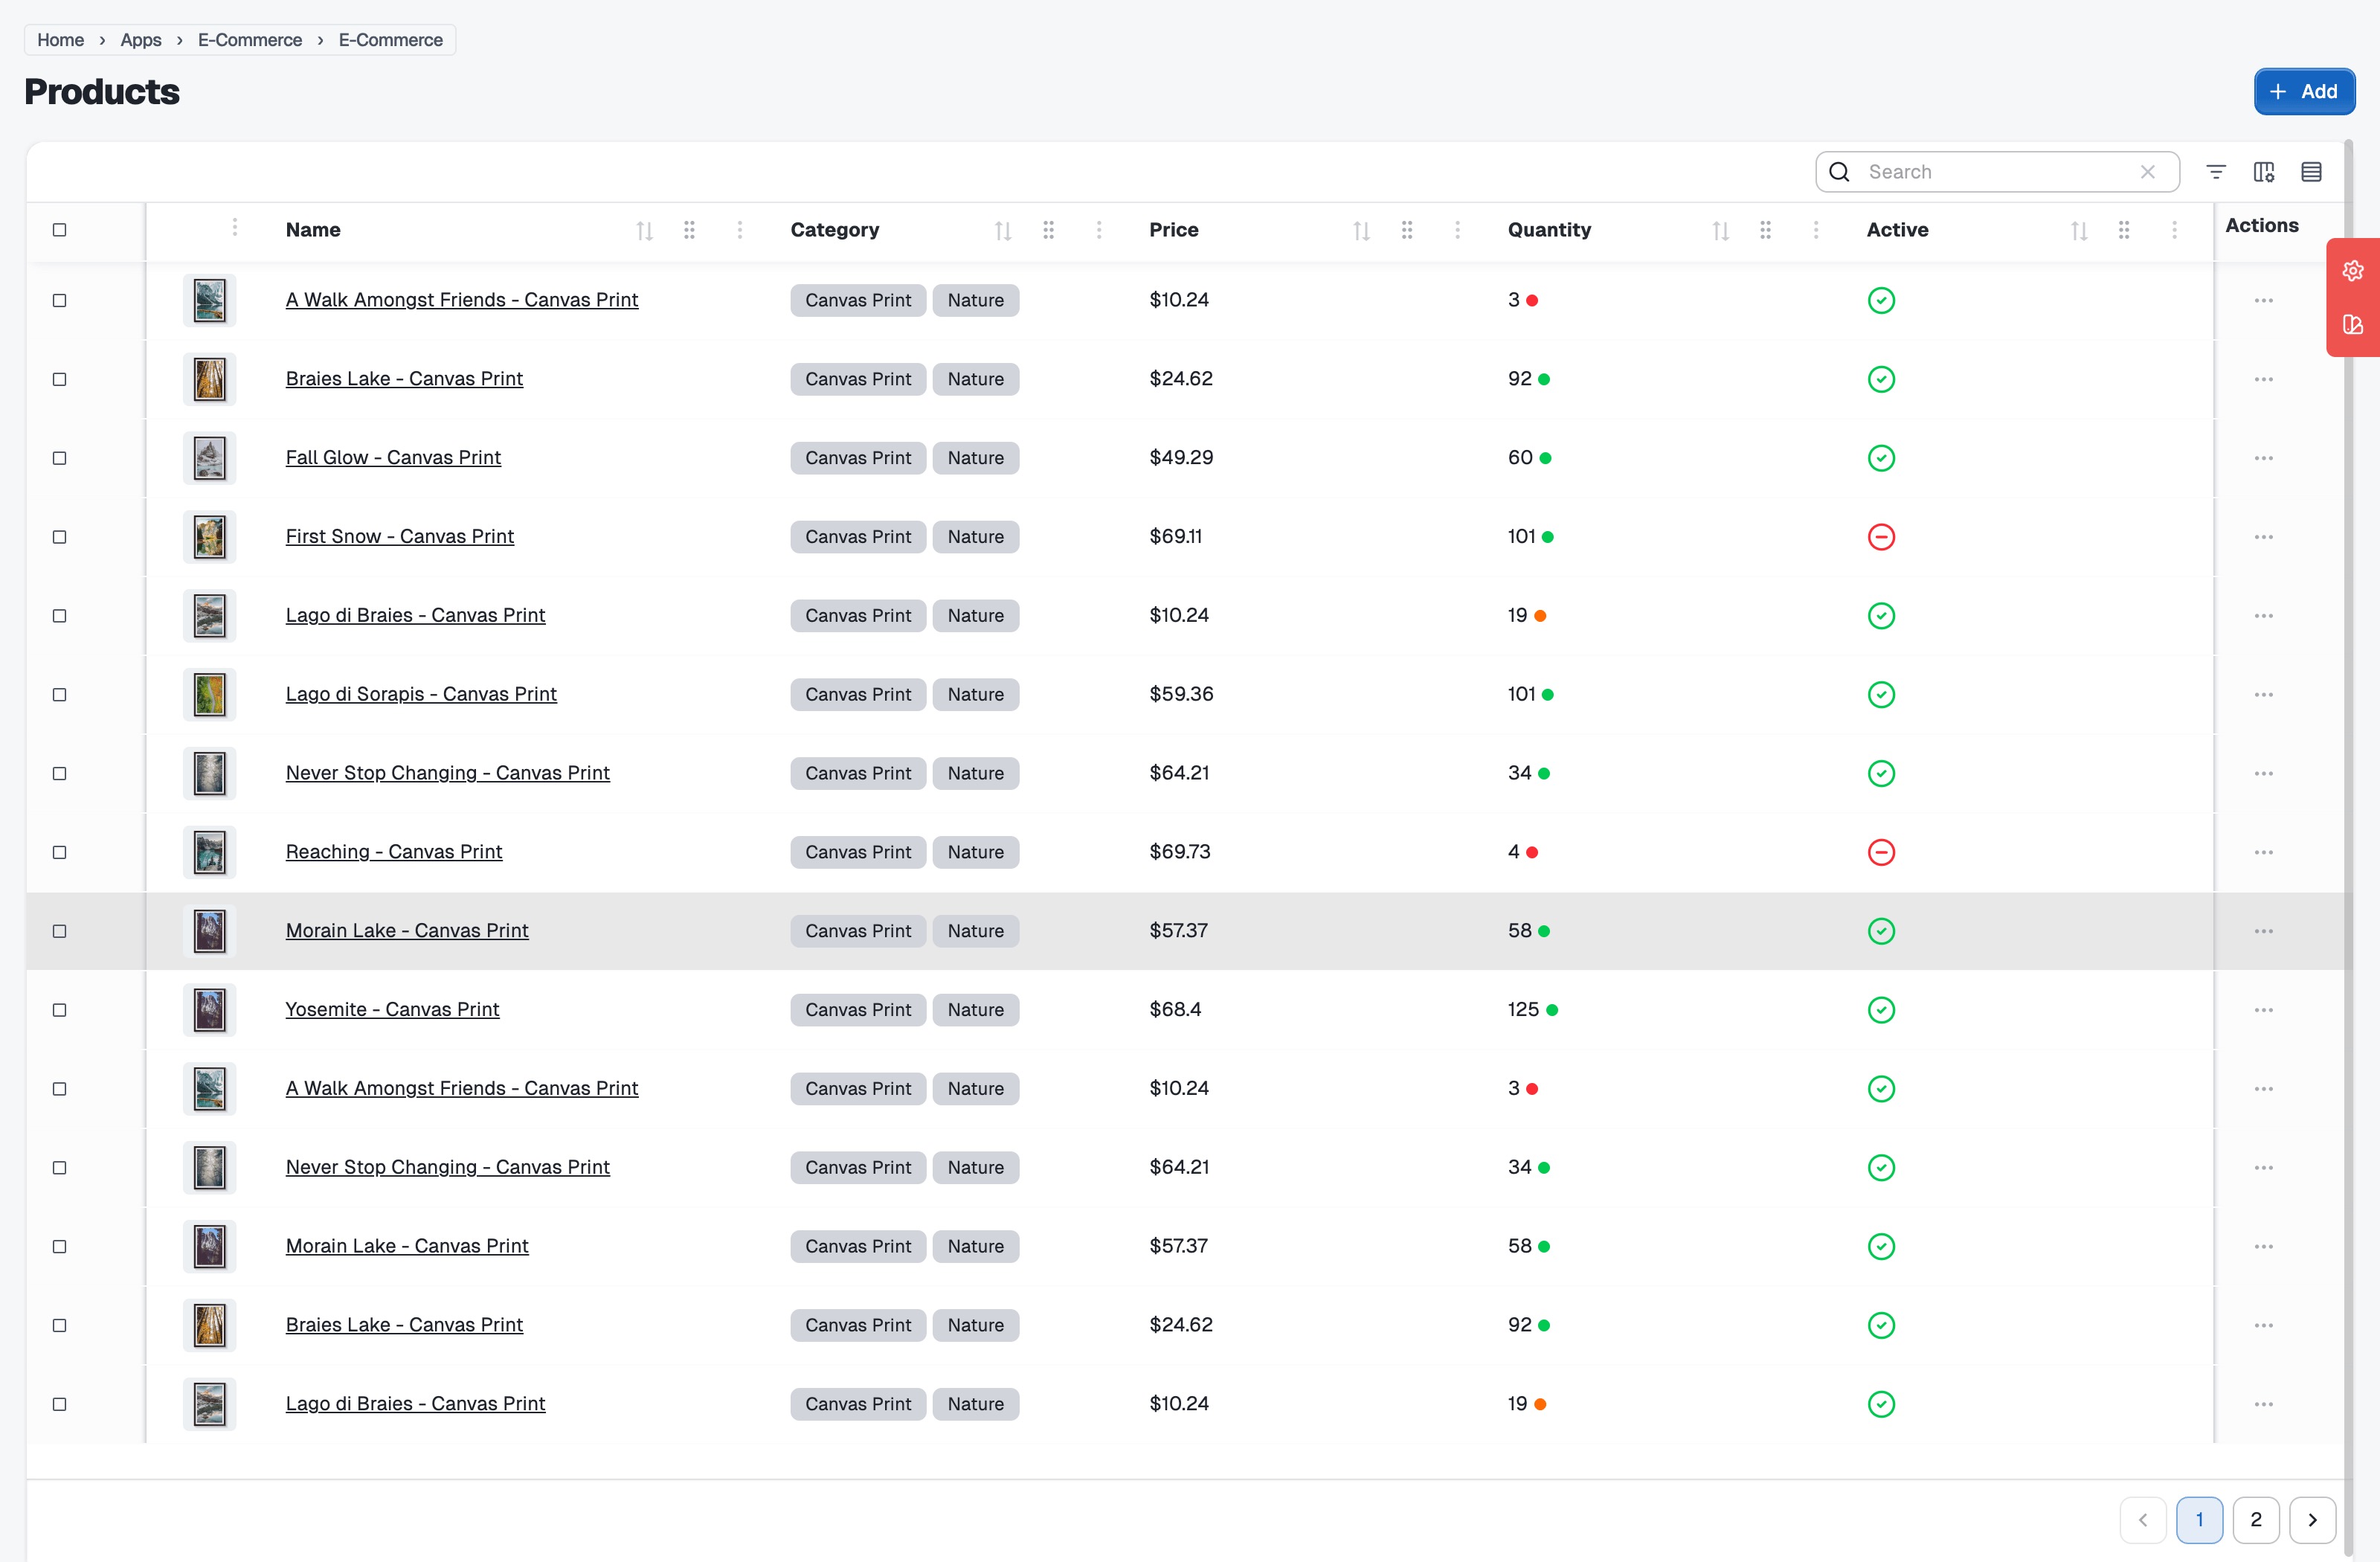Clear the search field with X
Image resolution: width=2380 pixels, height=1562 pixels.
click(x=2147, y=172)
